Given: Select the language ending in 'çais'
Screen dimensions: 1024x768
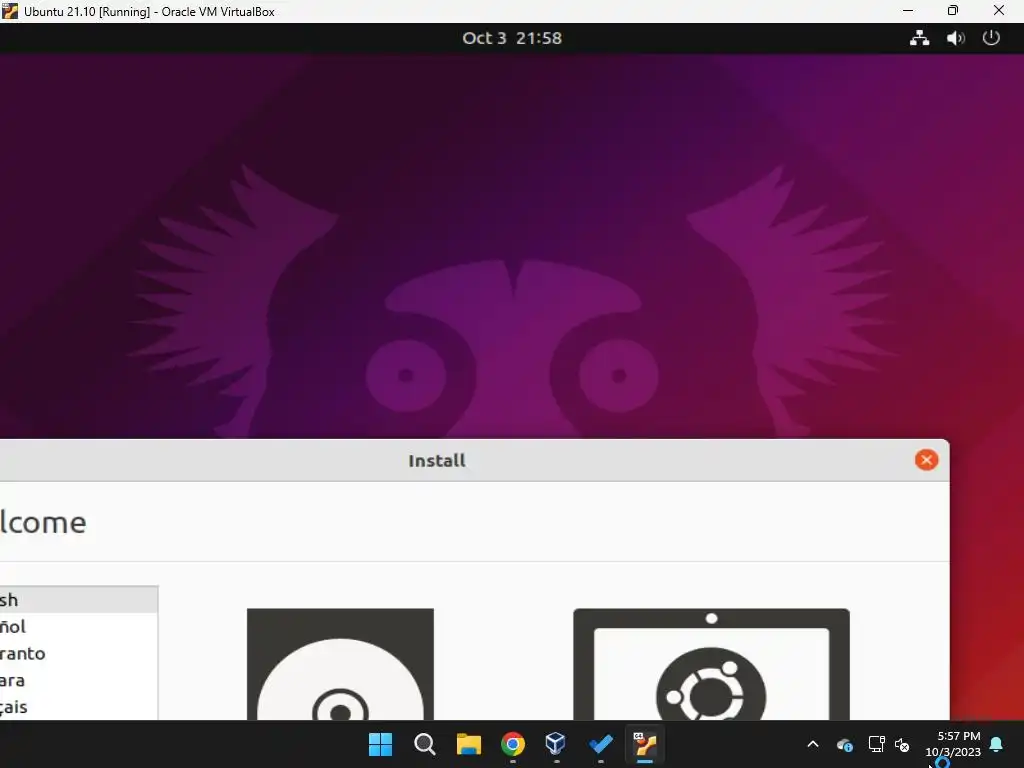Looking at the screenshot, I should (x=78, y=707).
